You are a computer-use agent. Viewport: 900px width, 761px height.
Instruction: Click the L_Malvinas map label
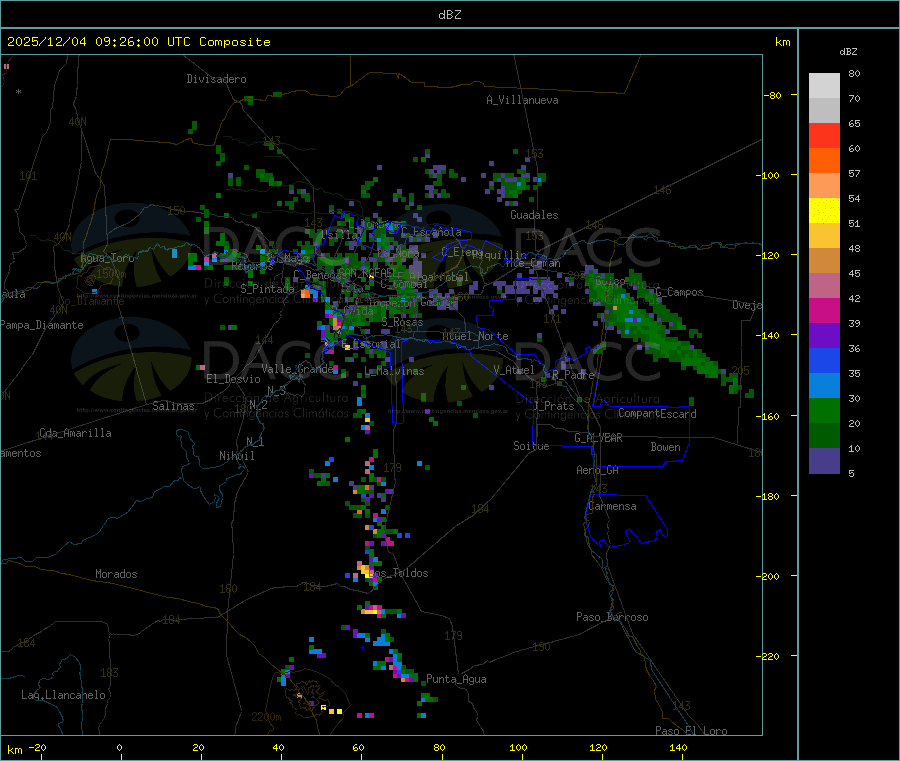click(x=394, y=371)
